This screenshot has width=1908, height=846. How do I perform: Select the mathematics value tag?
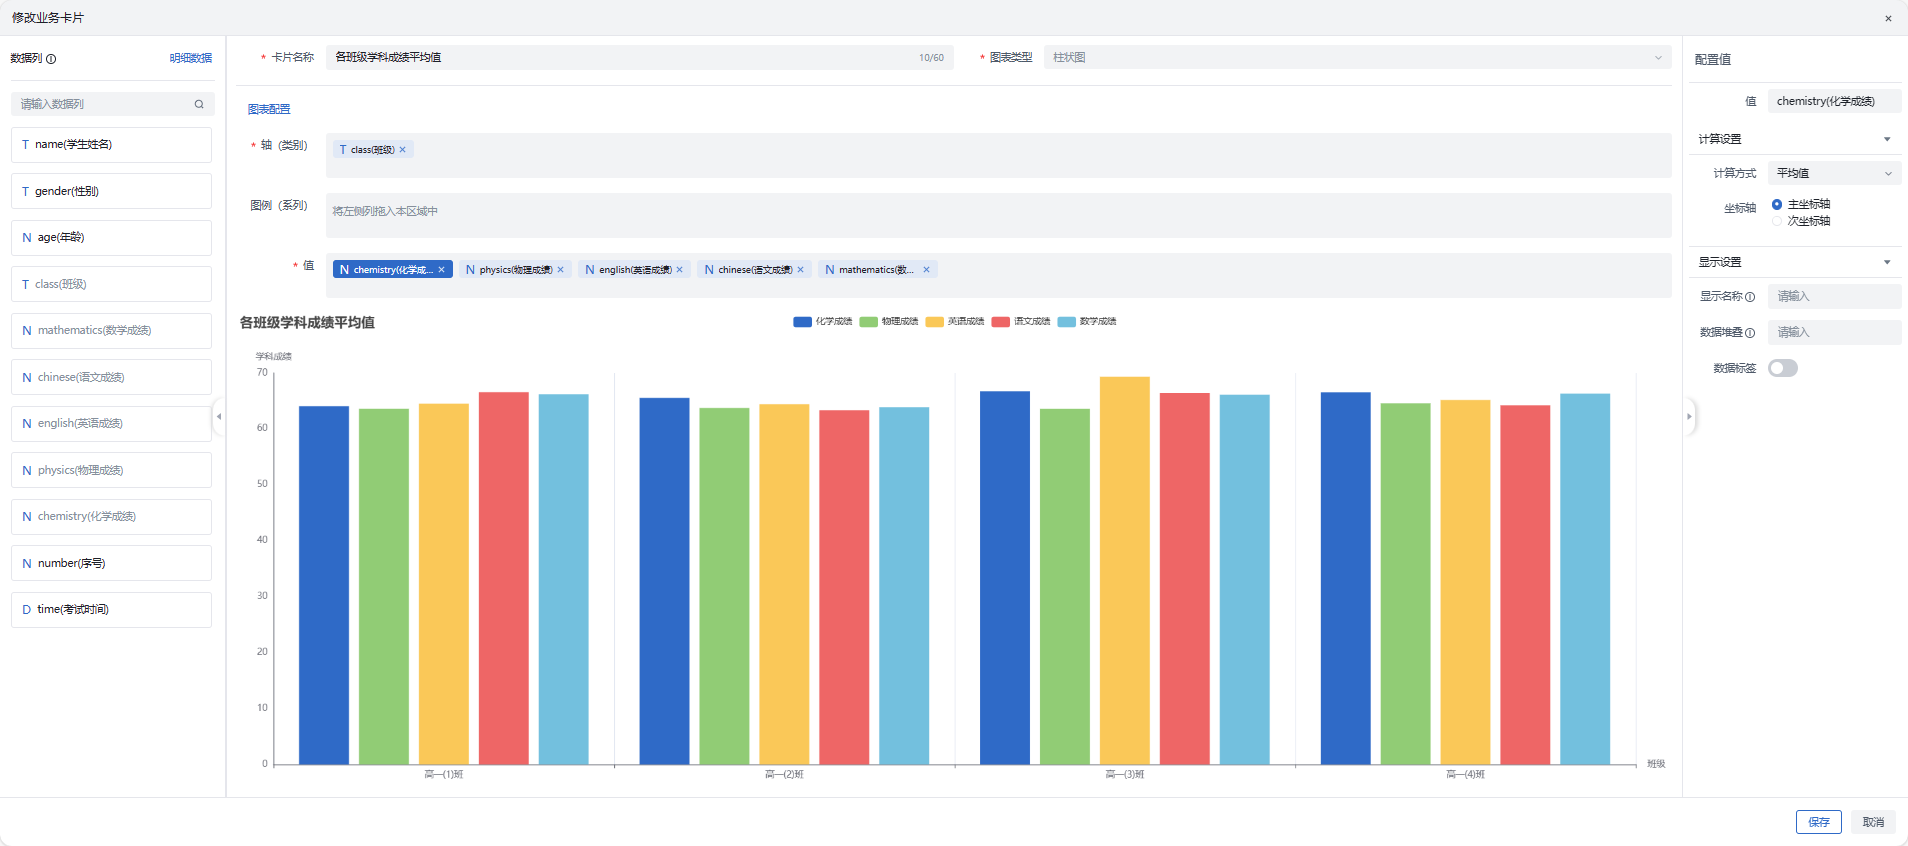[876, 270]
